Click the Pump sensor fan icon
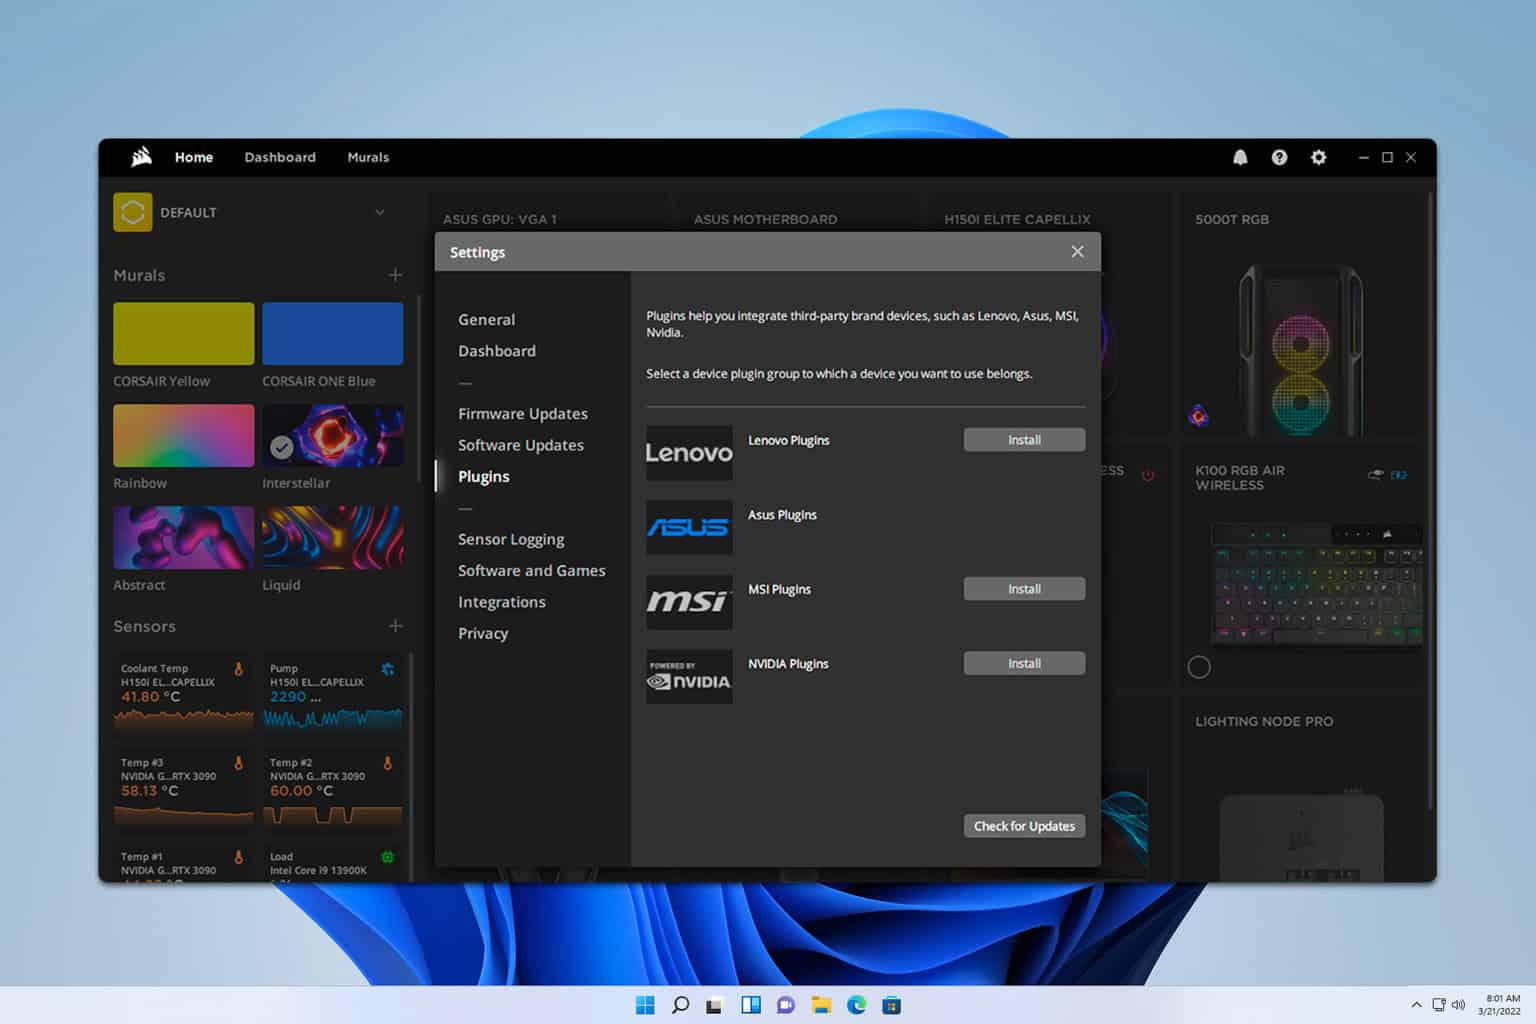 [388, 669]
